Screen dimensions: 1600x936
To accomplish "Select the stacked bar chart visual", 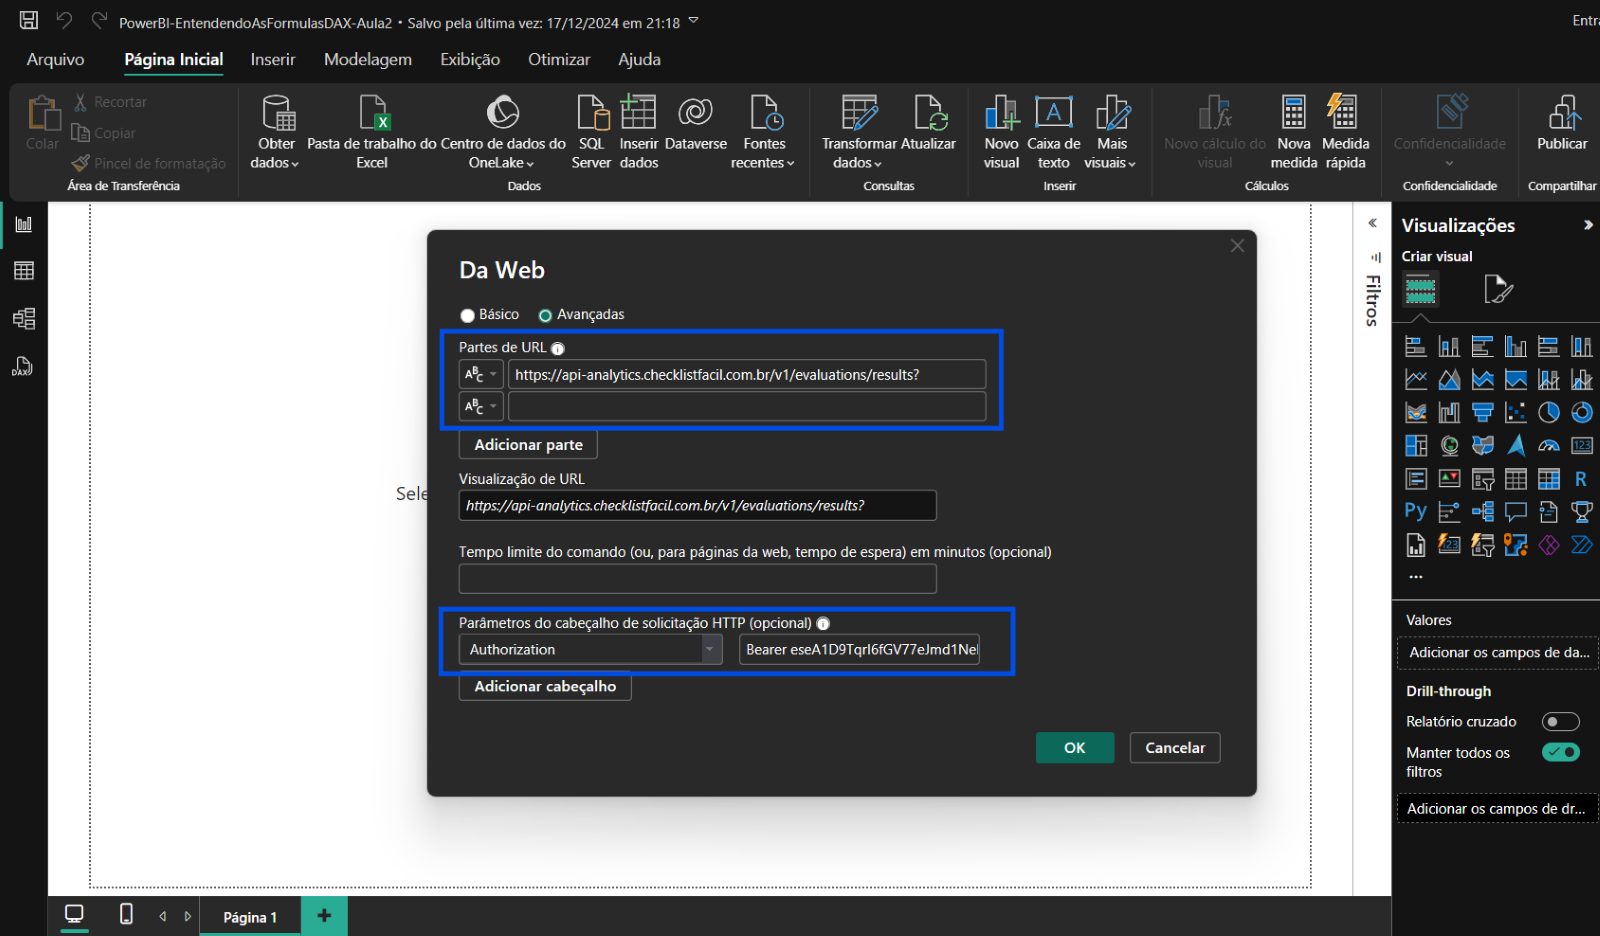I will point(1415,347).
